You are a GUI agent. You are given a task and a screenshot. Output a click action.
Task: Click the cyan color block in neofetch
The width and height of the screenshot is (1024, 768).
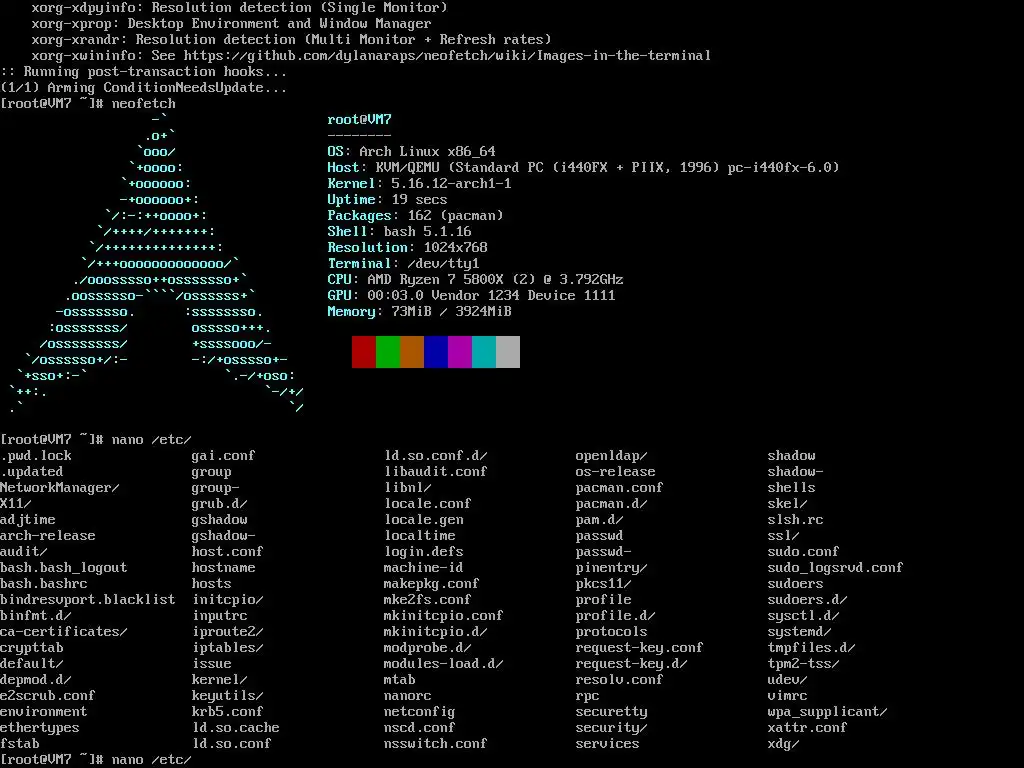484,352
